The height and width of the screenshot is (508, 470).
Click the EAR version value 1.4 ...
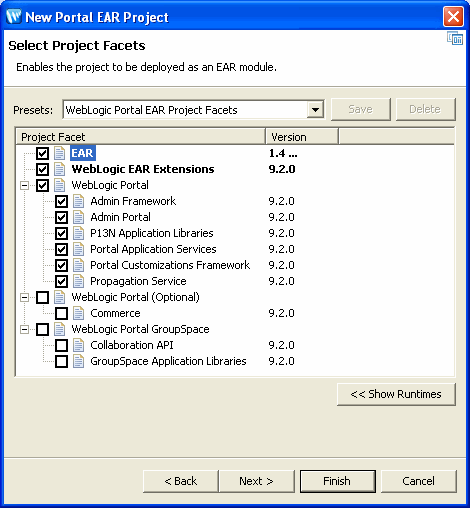[x=283, y=153]
